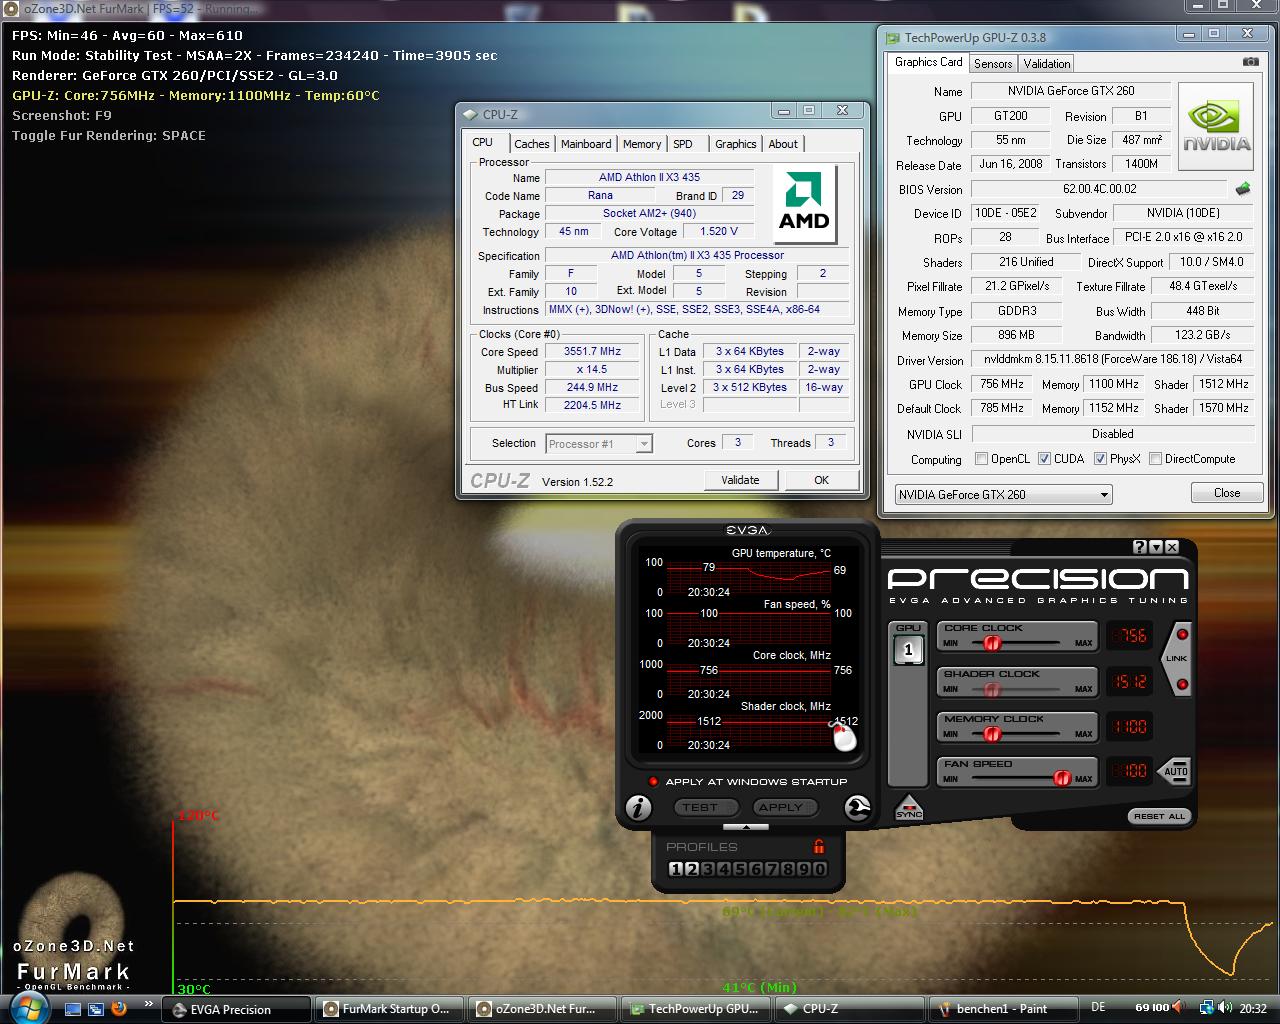The image size is (1280, 1024).
Task: Open the GPU selection dropdown in GPU-Z
Action: click(1003, 494)
